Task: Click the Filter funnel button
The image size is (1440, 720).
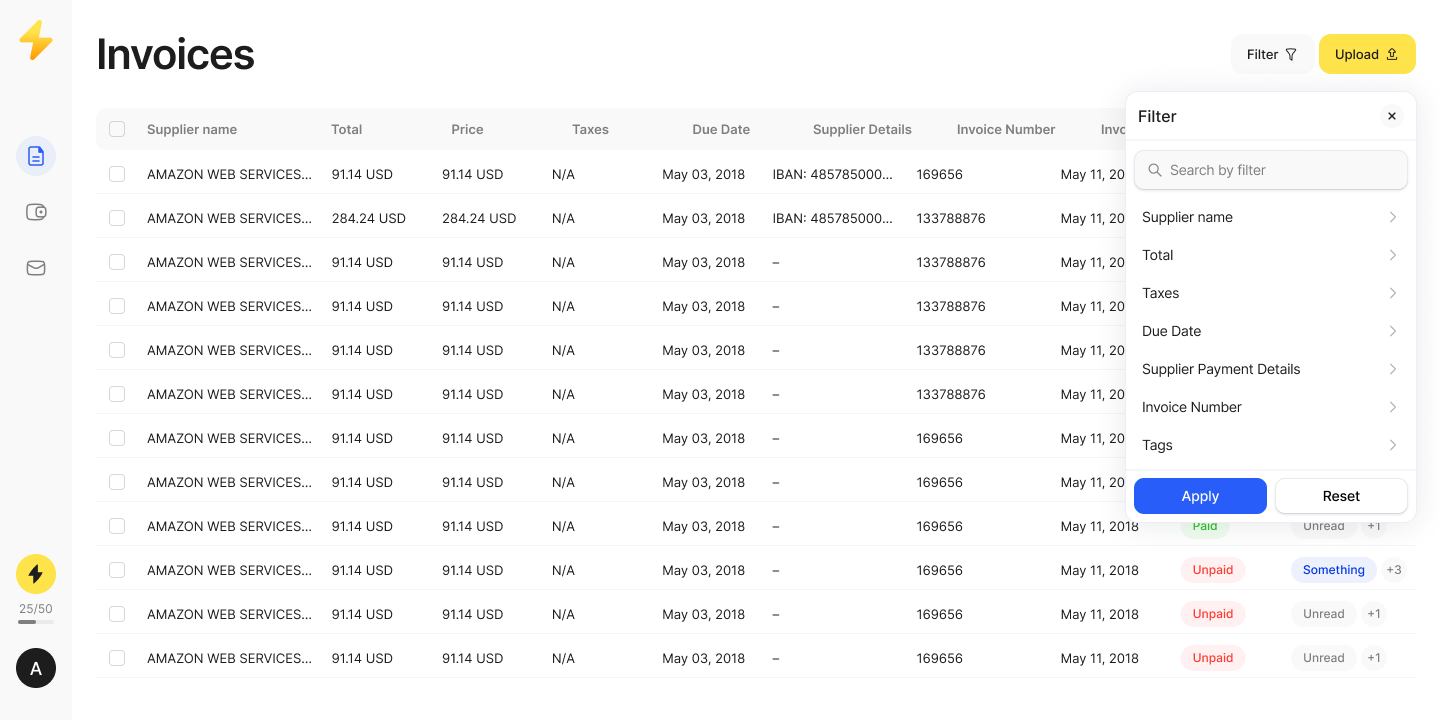Action: pos(1272,54)
